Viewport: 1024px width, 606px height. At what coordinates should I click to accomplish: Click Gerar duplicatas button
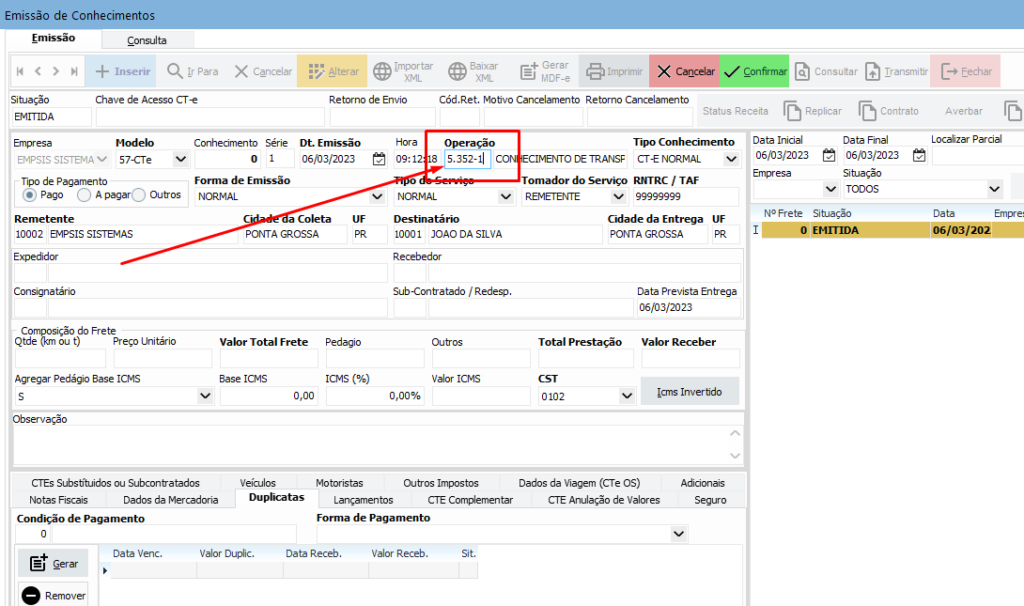click(x=54, y=563)
